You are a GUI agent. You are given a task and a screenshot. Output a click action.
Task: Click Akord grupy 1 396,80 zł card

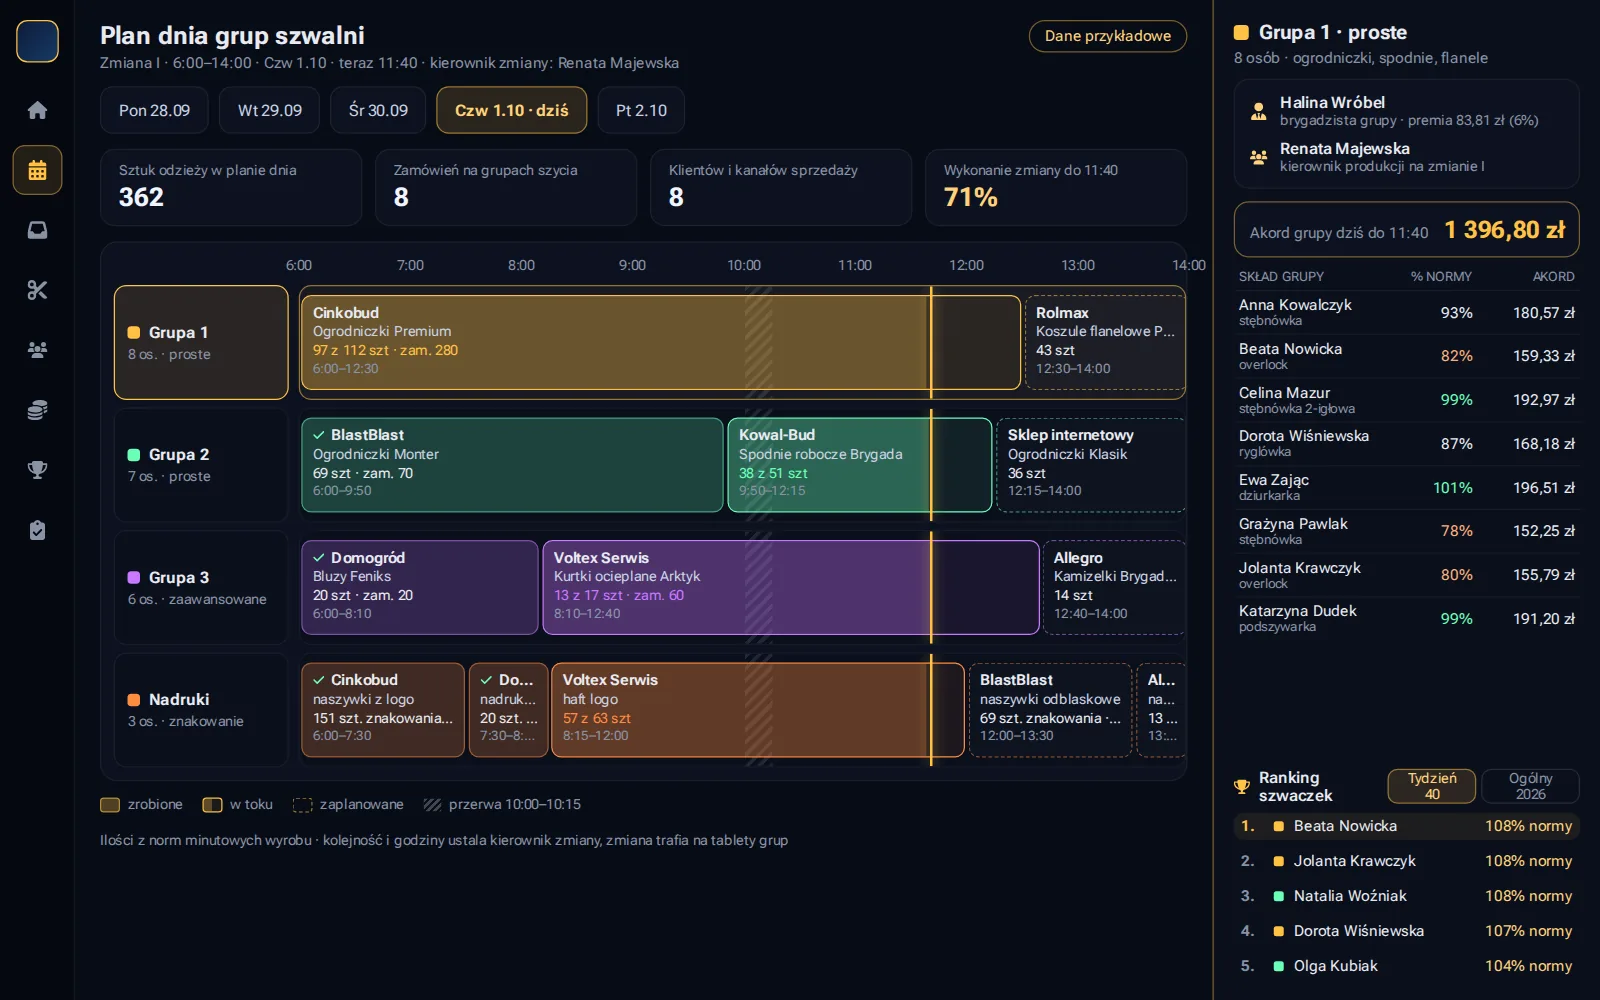click(1406, 231)
